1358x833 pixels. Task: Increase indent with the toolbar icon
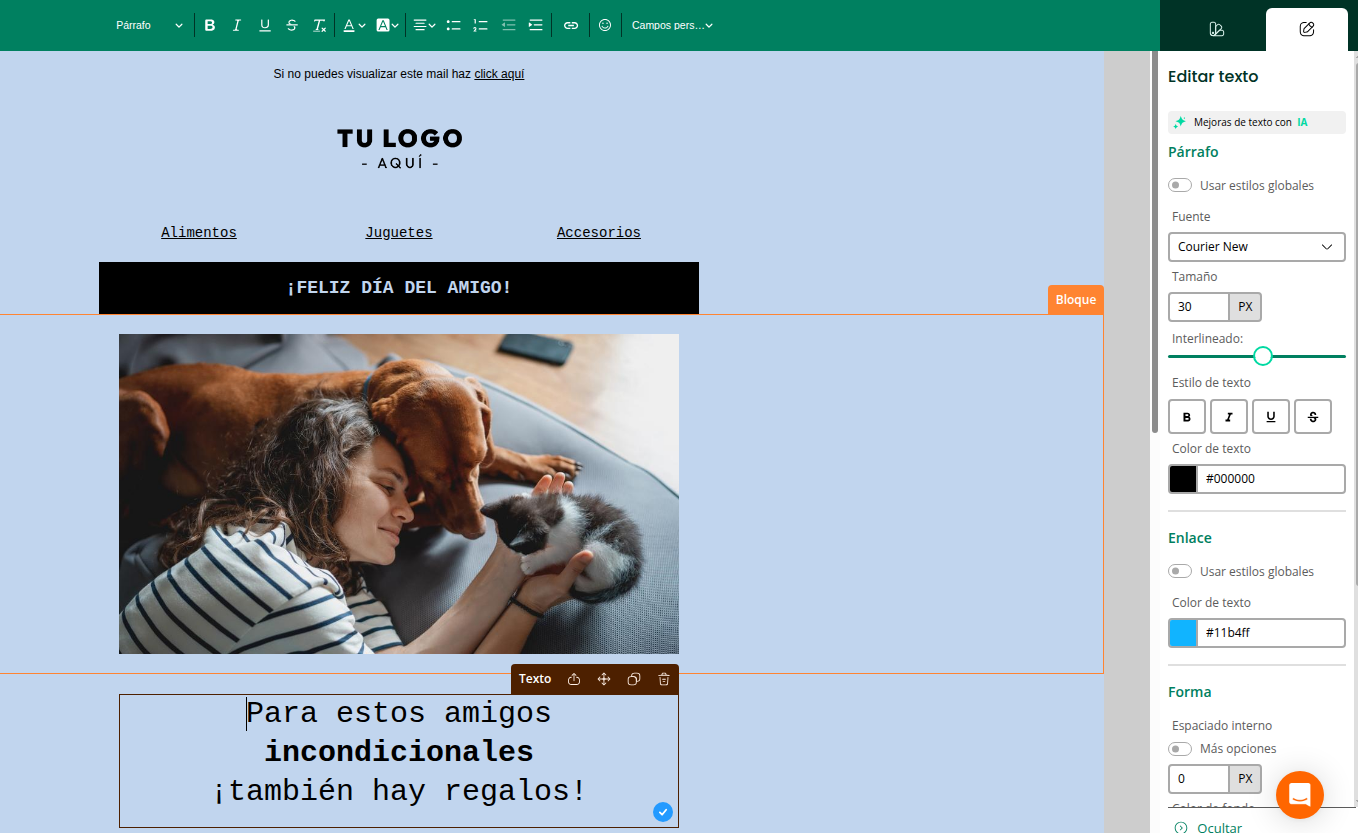(536, 25)
